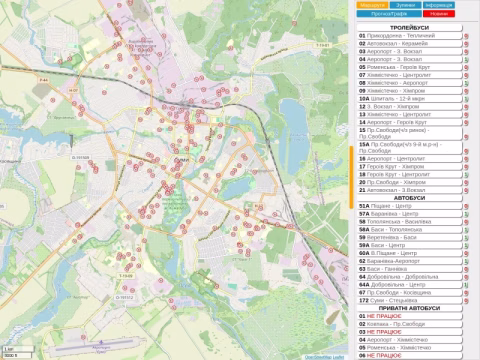Click private bus 03 НЕ ПРАЦЮЄ row
This screenshot has height=360, width=480.
(409, 332)
